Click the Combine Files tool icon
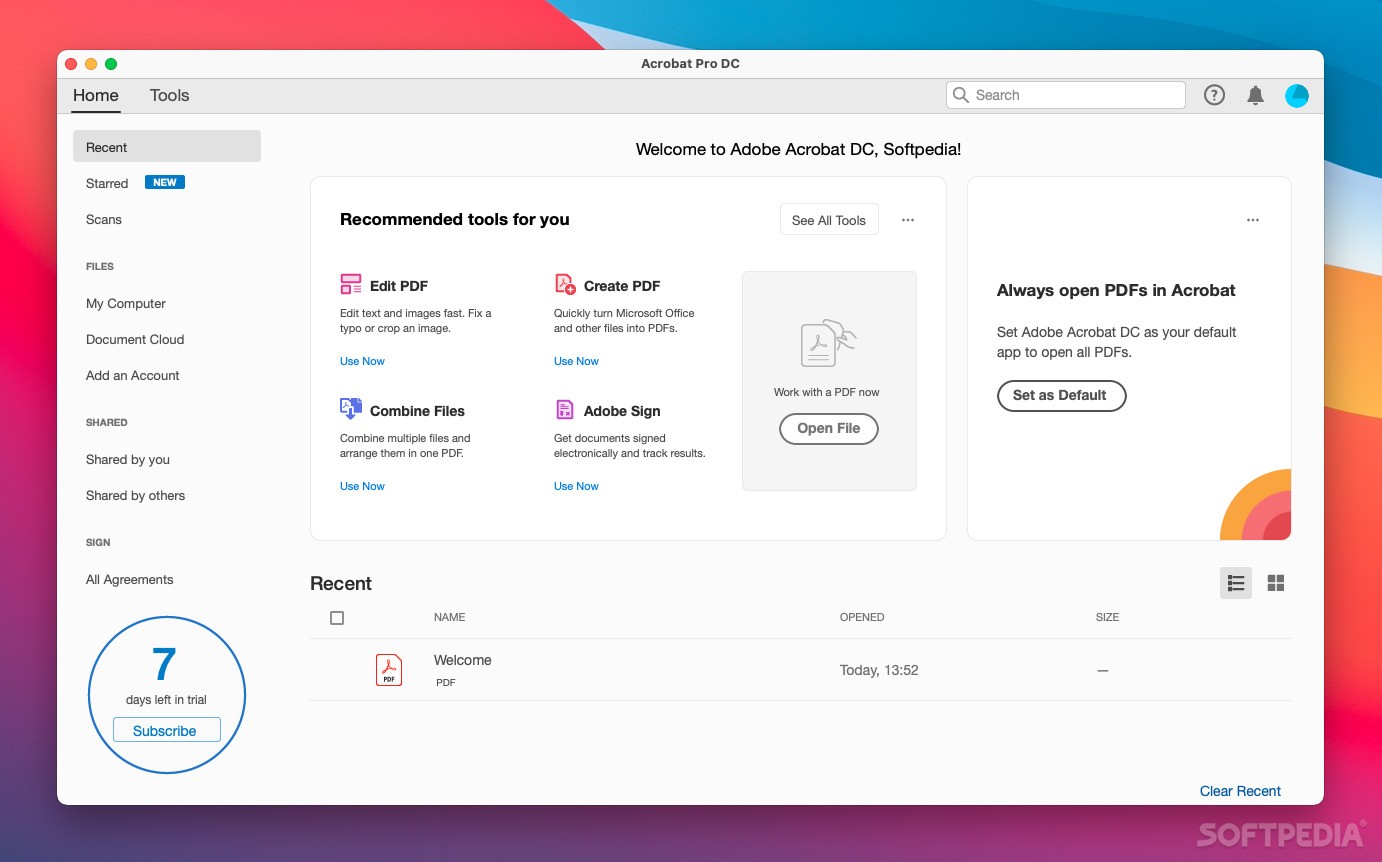Image resolution: width=1382 pixels, height=862 pixels. 351,409
